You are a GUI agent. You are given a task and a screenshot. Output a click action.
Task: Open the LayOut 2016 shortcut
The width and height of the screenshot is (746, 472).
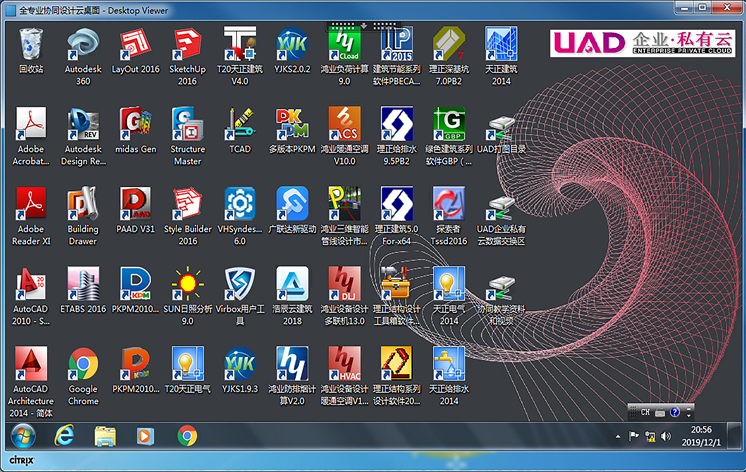[x=135, y=46]
